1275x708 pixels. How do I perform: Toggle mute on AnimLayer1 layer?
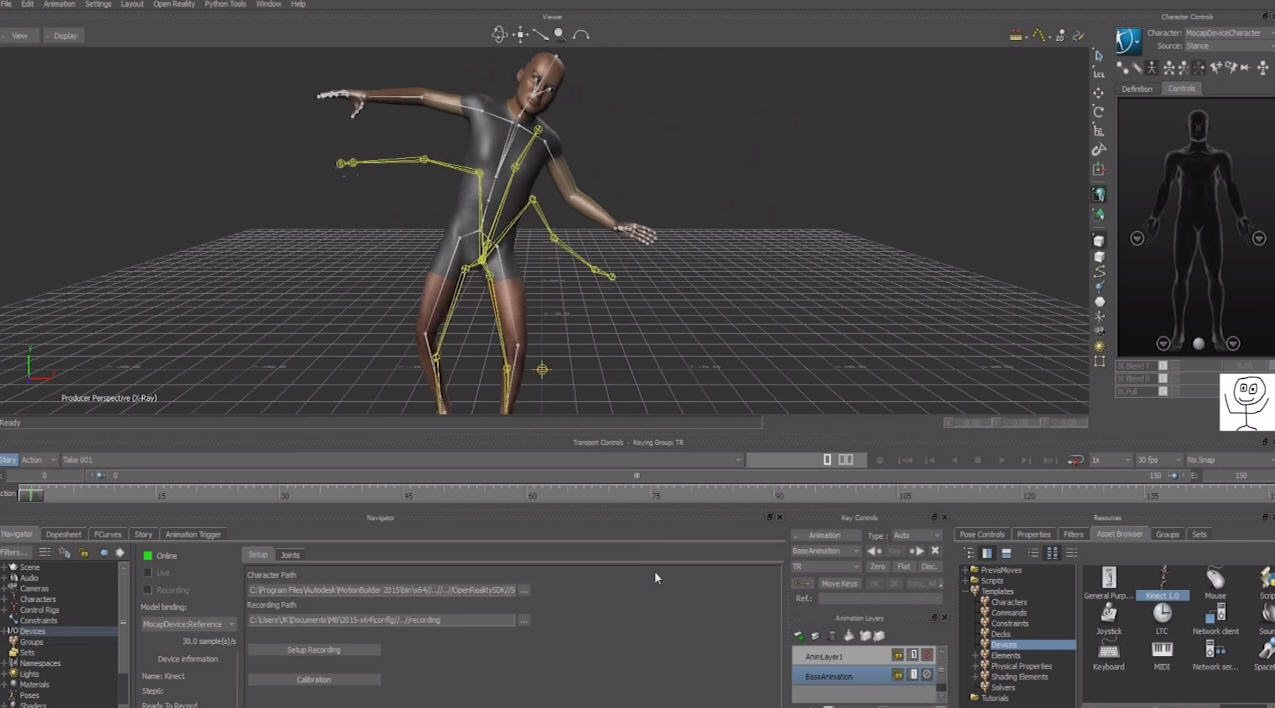927,655
